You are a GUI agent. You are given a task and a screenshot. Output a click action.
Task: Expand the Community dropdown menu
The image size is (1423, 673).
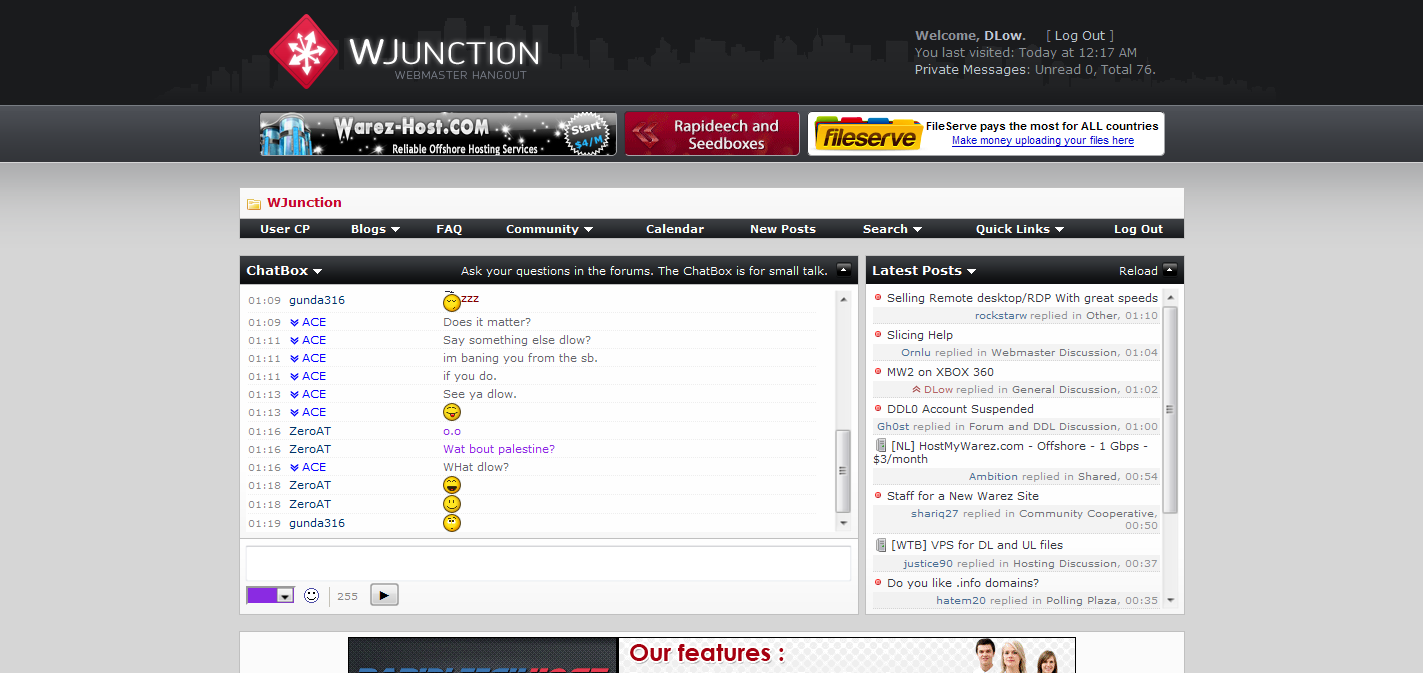pos(549,229)
